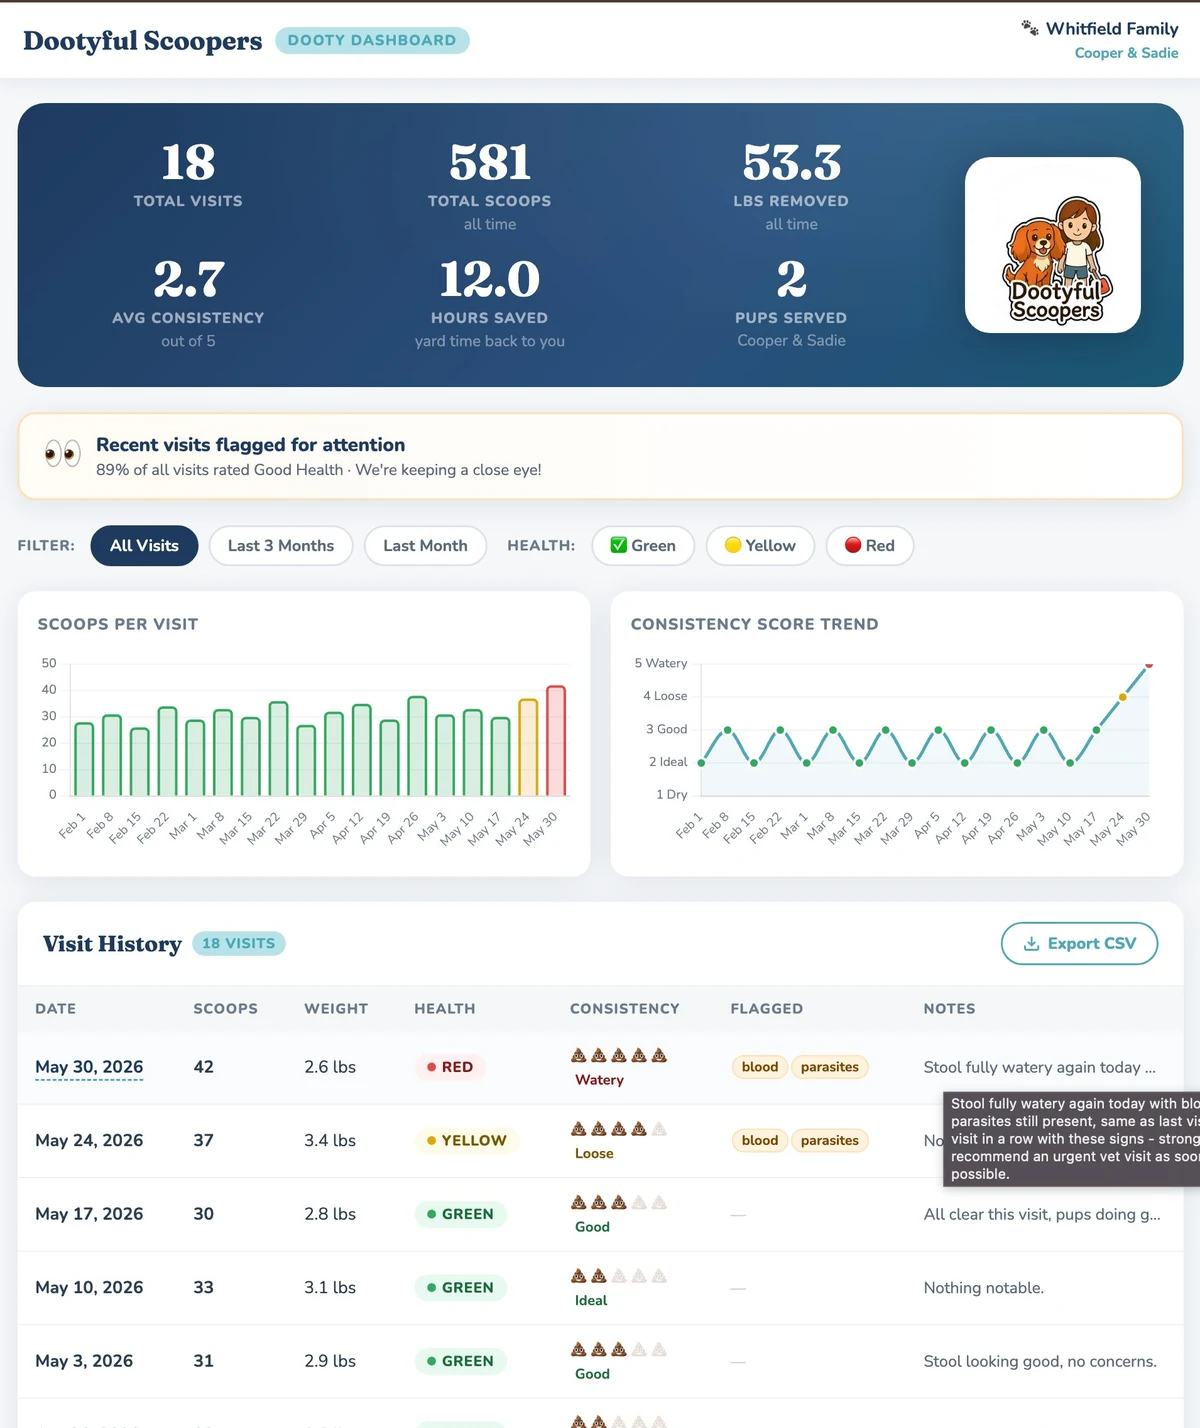Image resolution: width=1200 pixels, height=1428 pixels.
Task: Click the 2.6 lbs weight cell
Action: tap(330, 1067)
